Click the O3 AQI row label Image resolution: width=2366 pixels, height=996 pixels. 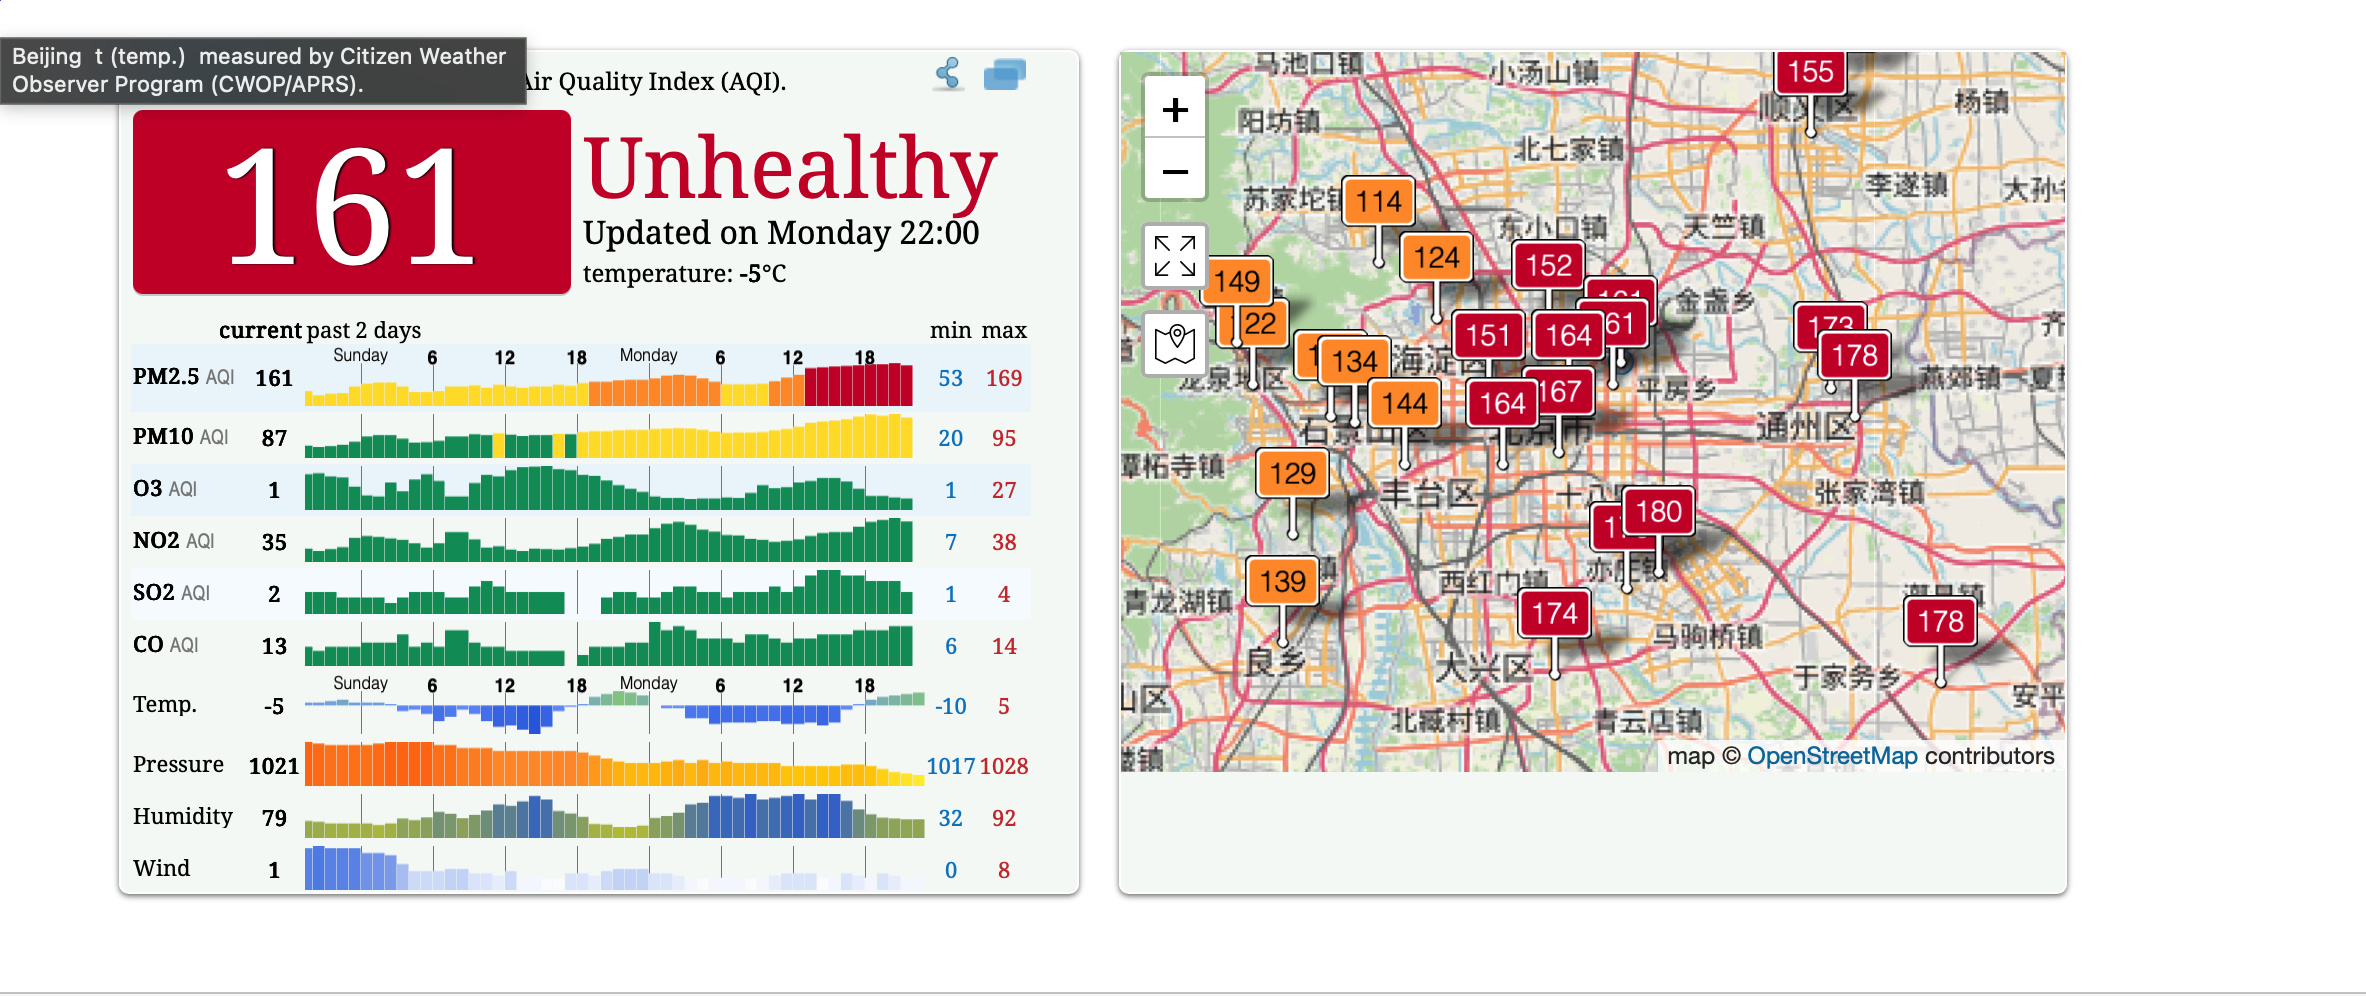pyautogui.click(x=165, y=489)
